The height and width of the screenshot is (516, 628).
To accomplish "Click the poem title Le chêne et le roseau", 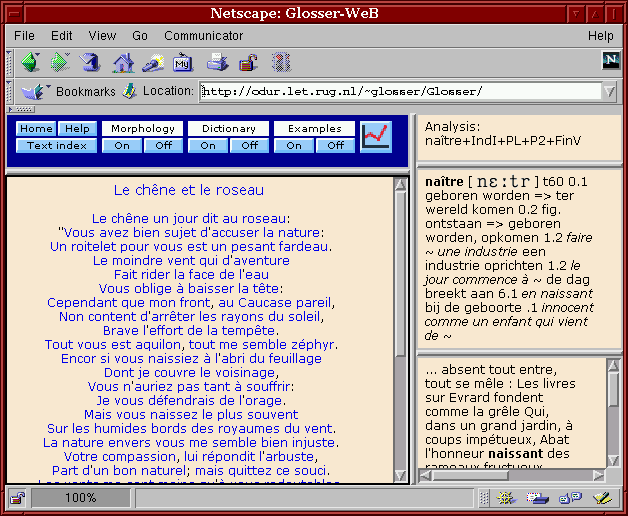I will (x=189, y=190).
